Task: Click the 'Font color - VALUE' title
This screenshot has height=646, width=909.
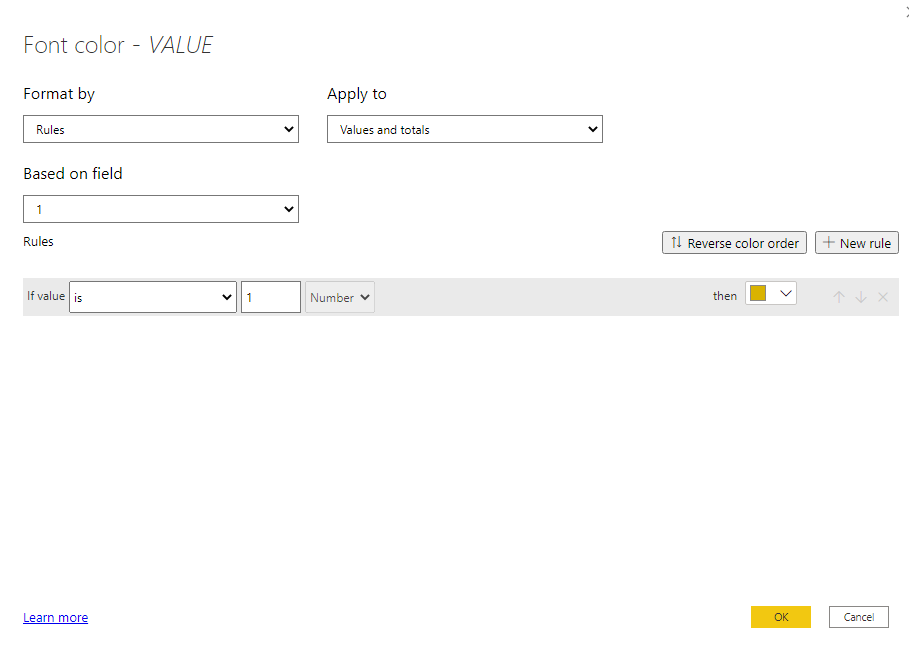Action: point(118,45)
